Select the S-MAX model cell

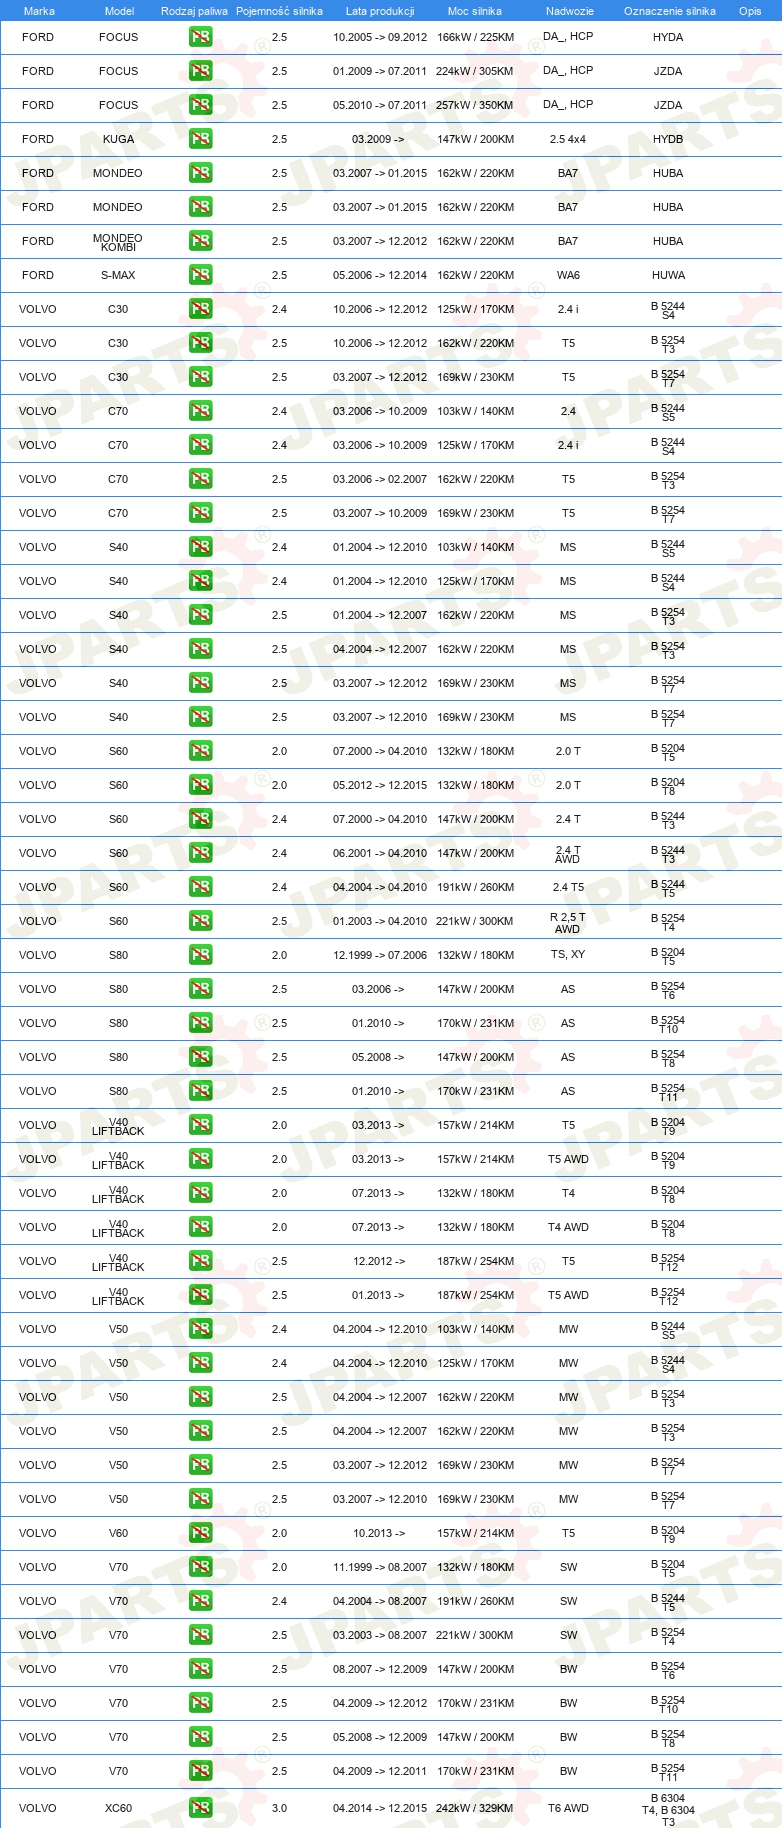click(x=118, y=275)
